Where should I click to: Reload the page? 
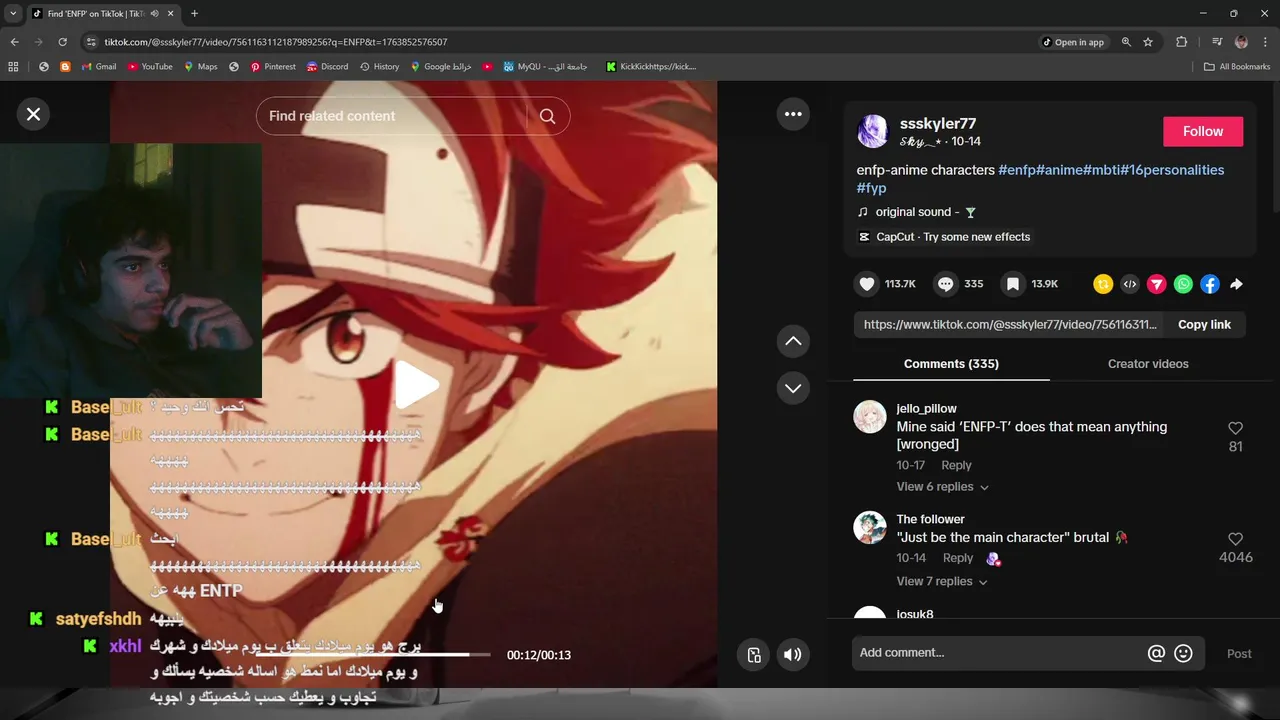tap(62, 42)
